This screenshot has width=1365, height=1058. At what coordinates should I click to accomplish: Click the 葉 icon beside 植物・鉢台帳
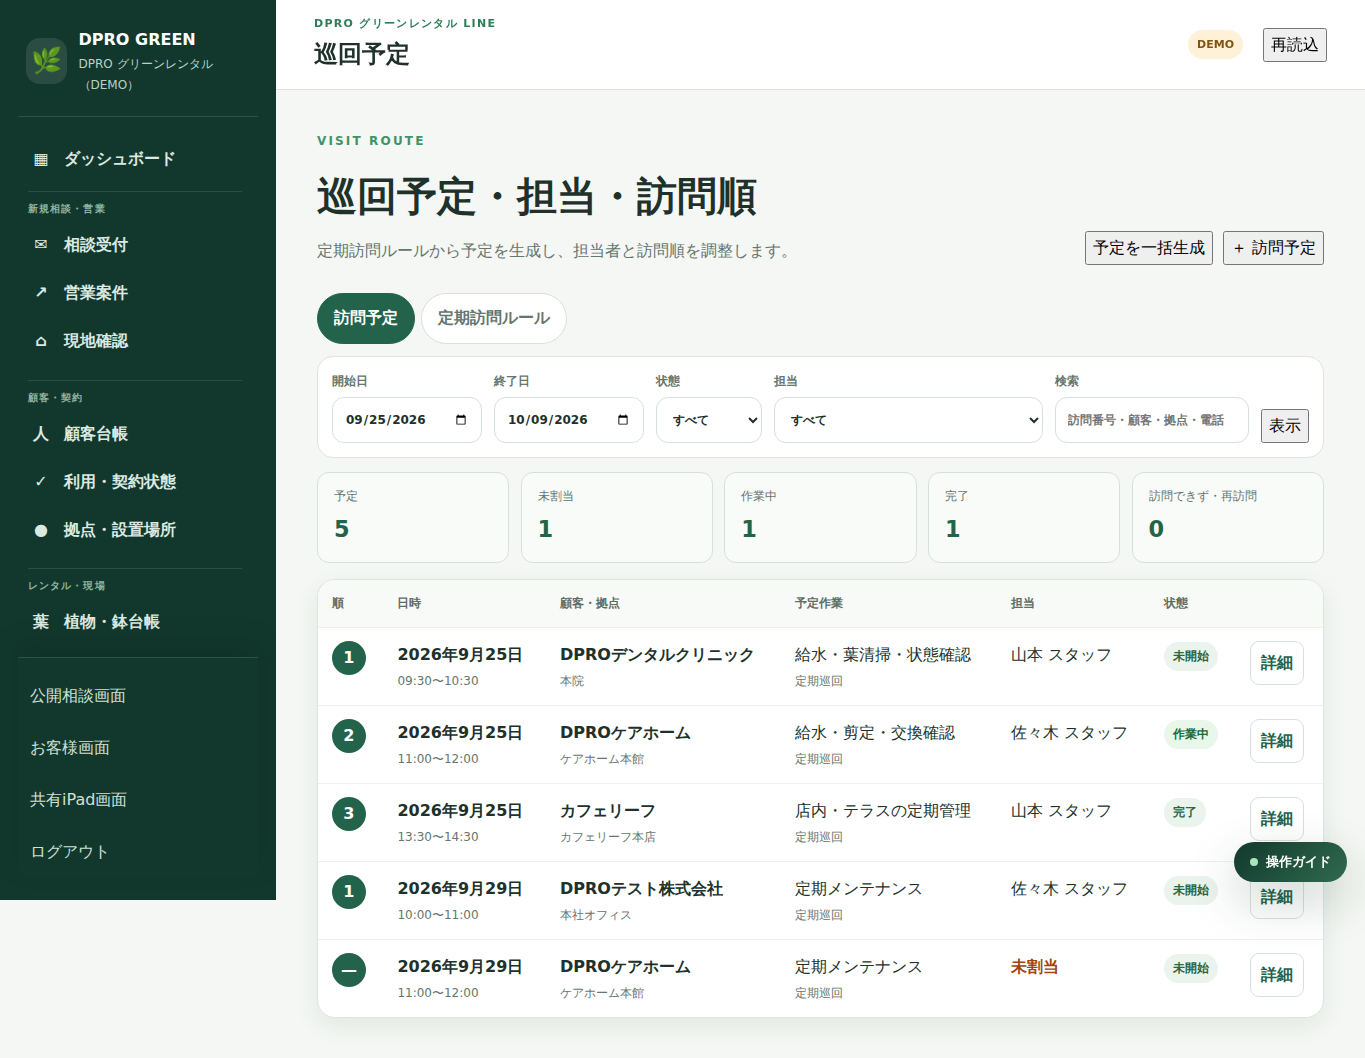coord(41,622)
